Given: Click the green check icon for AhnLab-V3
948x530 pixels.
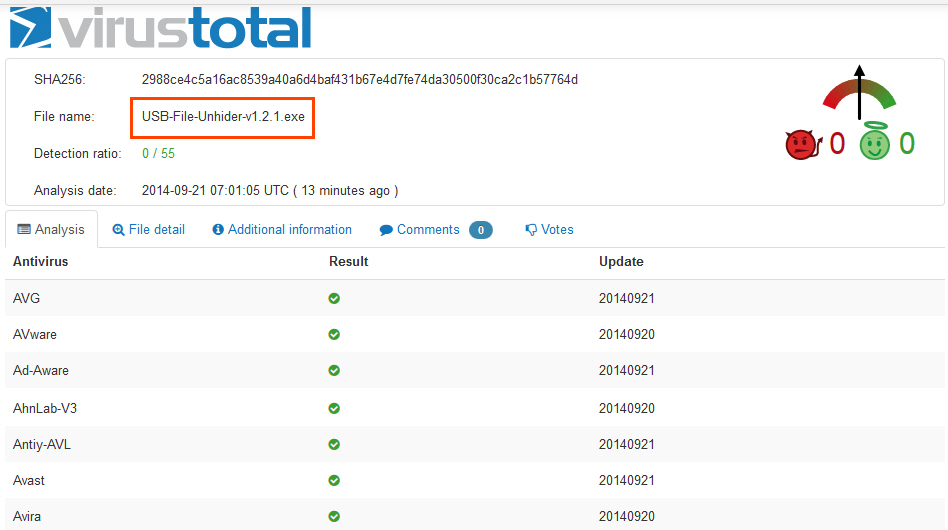Looking at the screenshot, I should click(x=334, y=408).
